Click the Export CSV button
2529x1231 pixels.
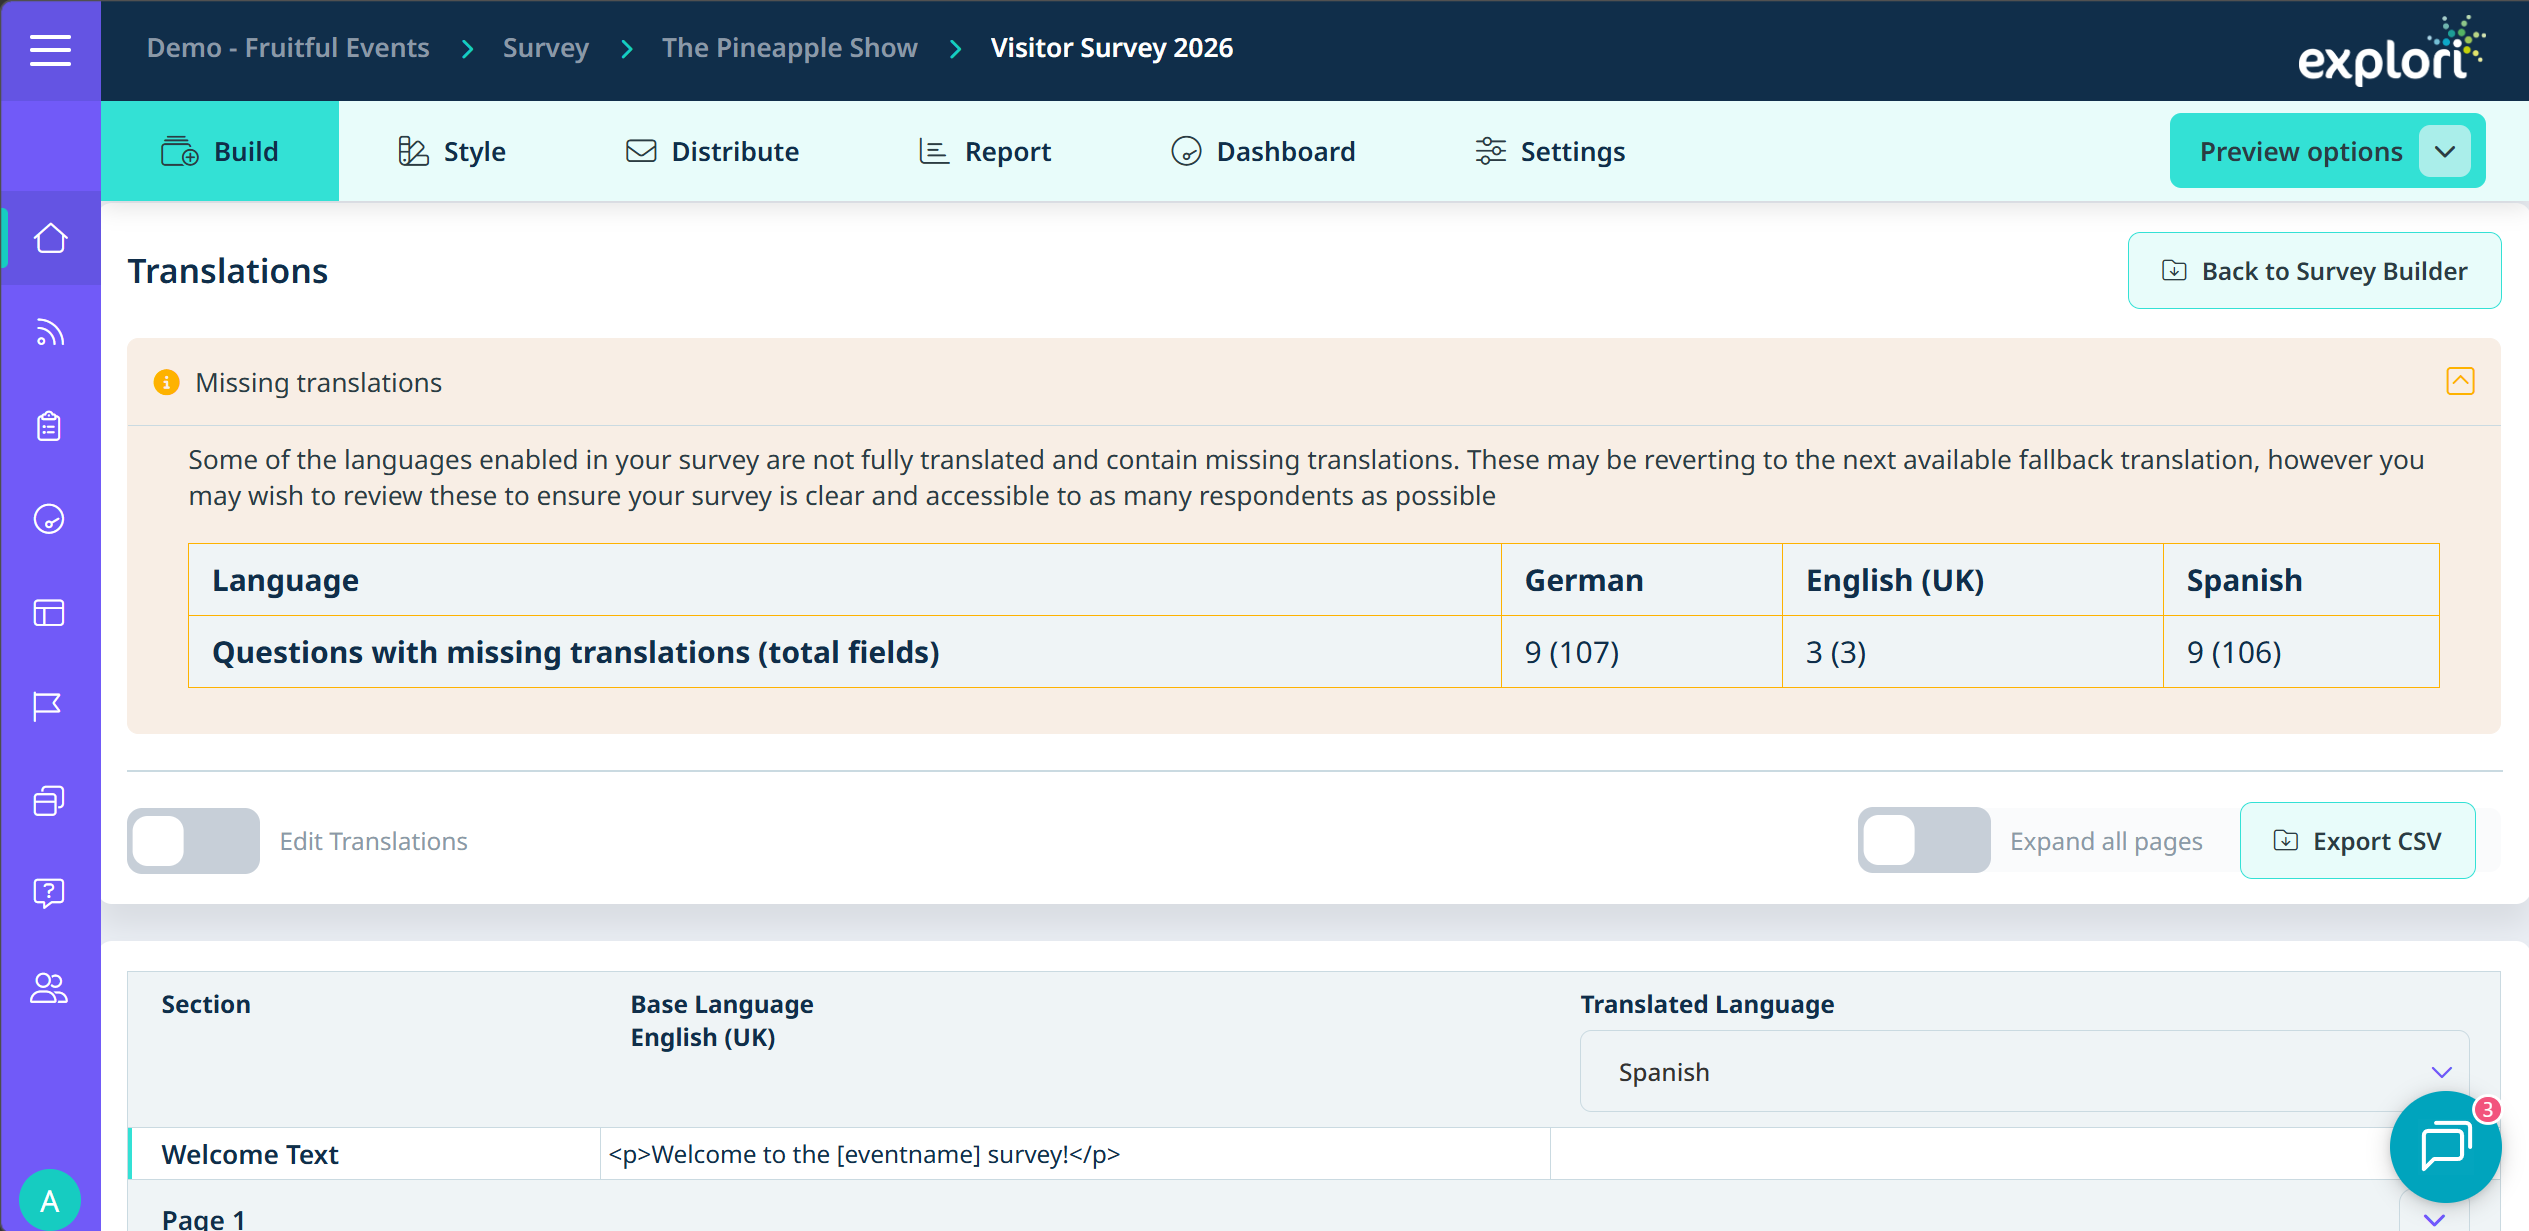tap(2357, 841)
